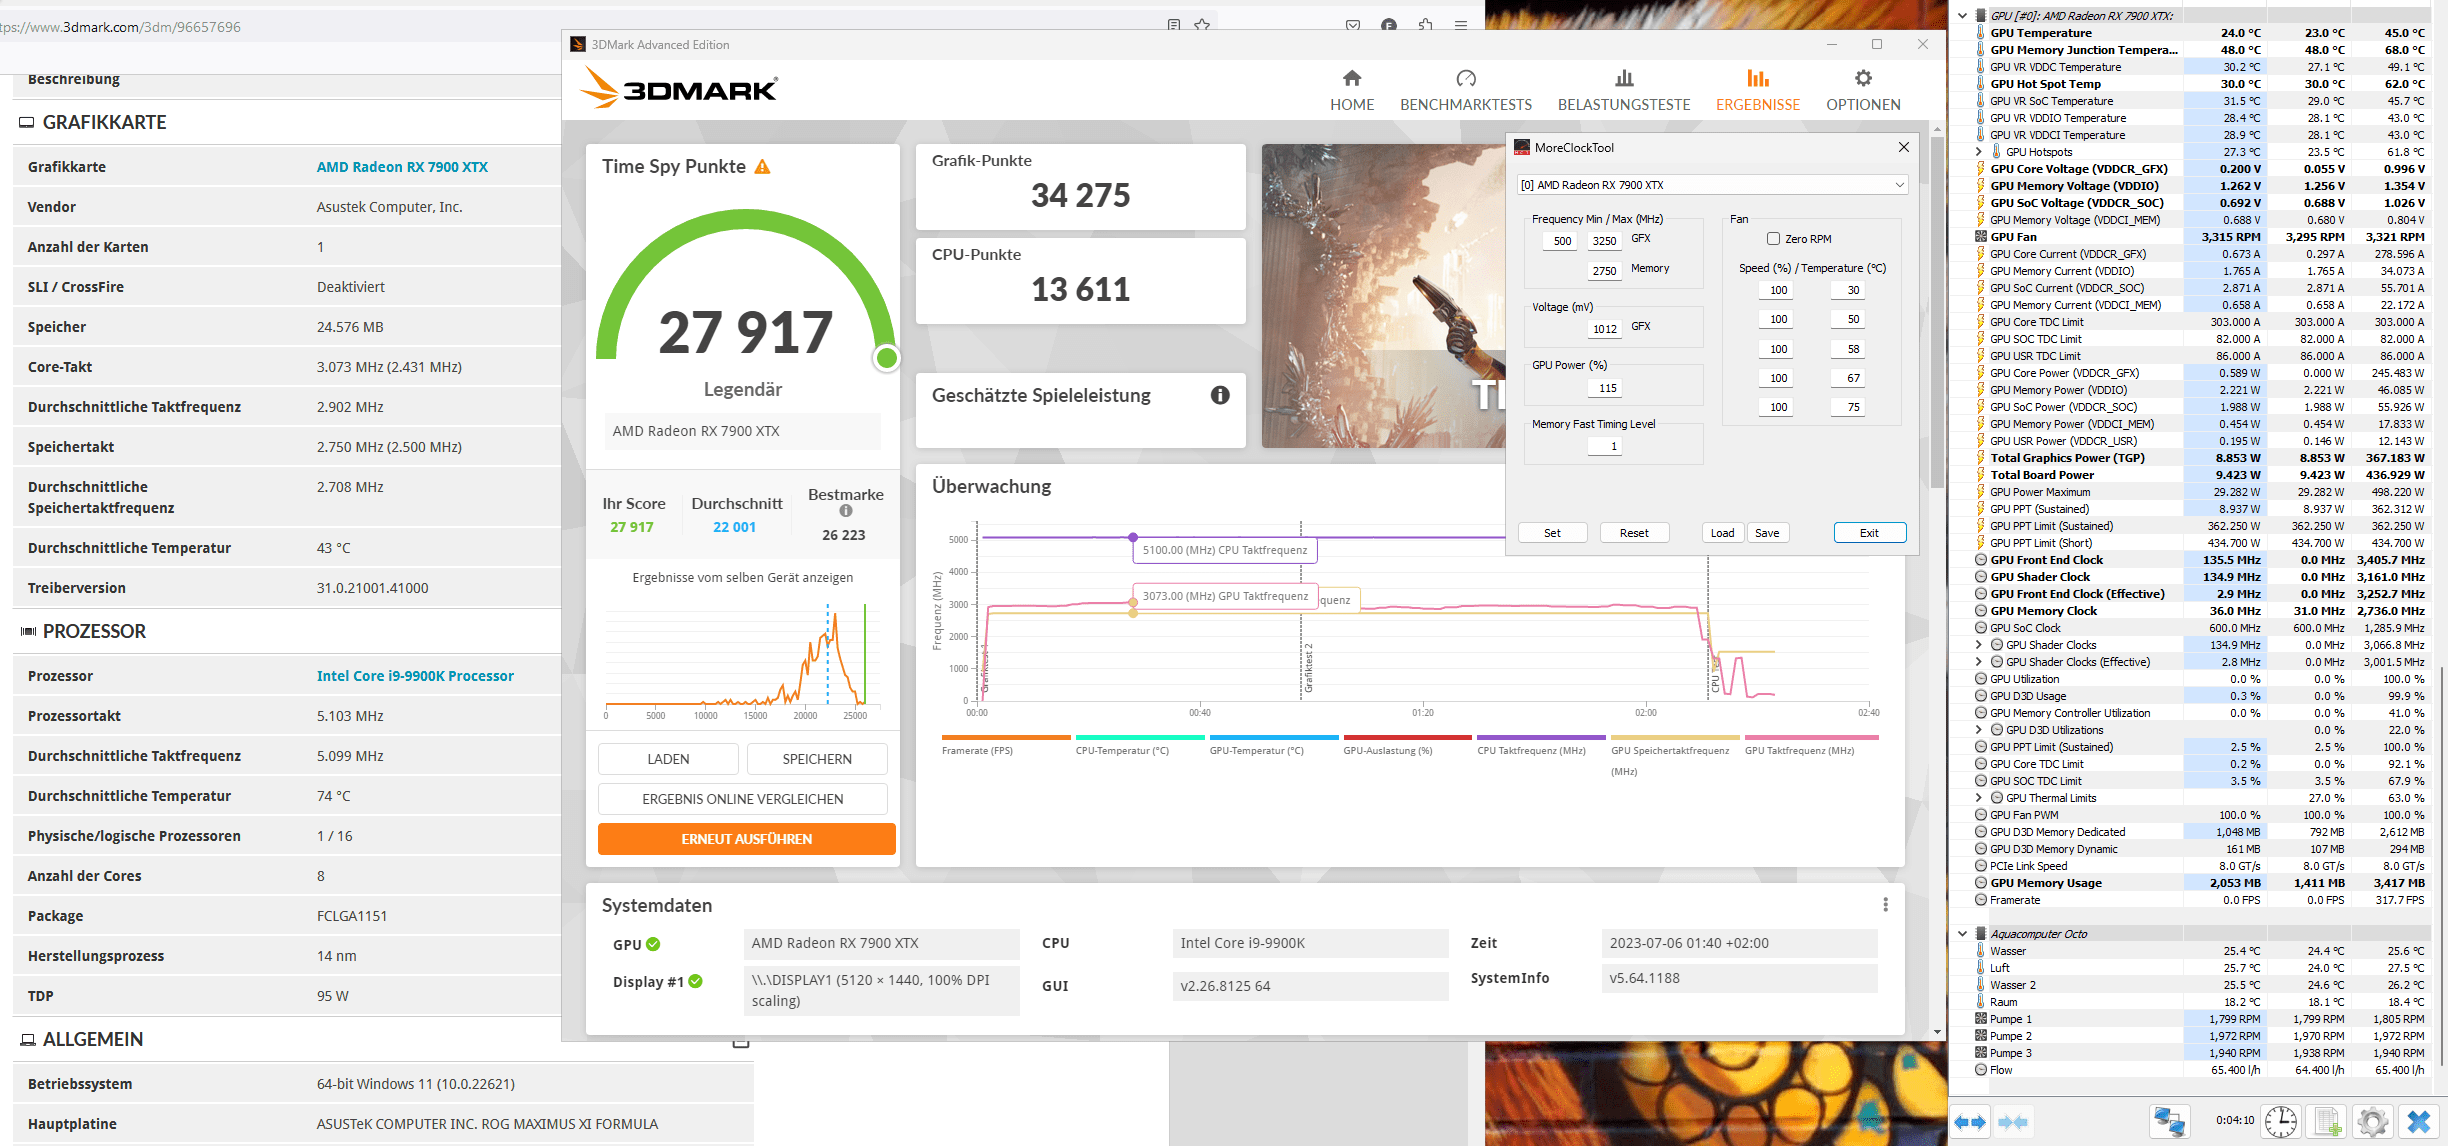Collapse the GPU [#0] AMD Radeon group in HWiNFO
Image resolution: width=2448 pixels, height=1146 pixels.
[x=1962, y=16]
